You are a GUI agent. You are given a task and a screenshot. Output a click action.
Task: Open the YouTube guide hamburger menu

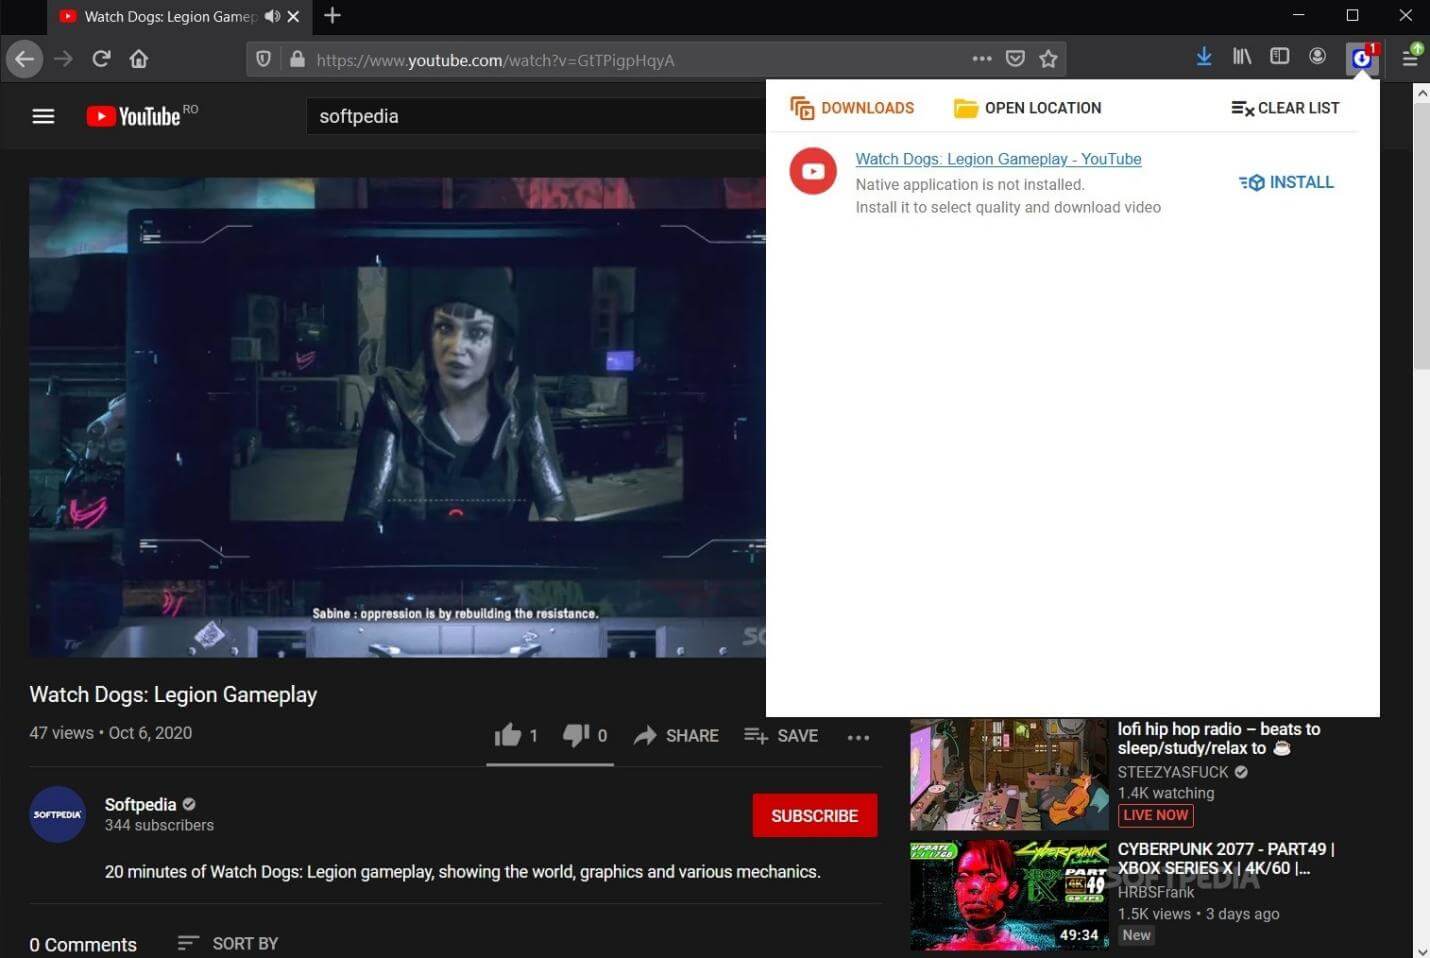click(43, 116)
